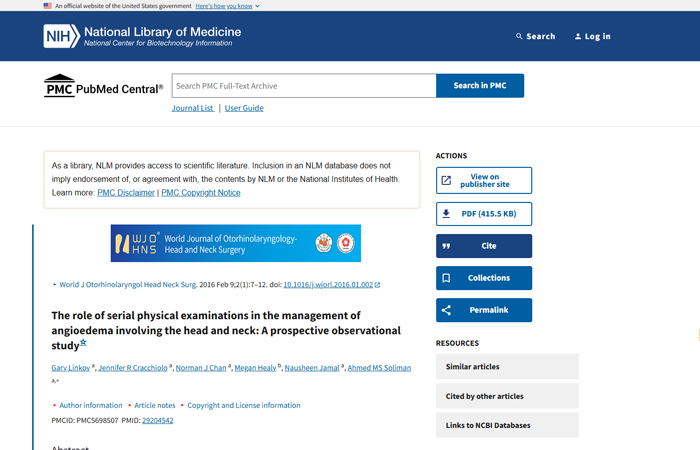Open the Journal List link
The height and width of the screenshot is (450, 700).
coord(193,108)
